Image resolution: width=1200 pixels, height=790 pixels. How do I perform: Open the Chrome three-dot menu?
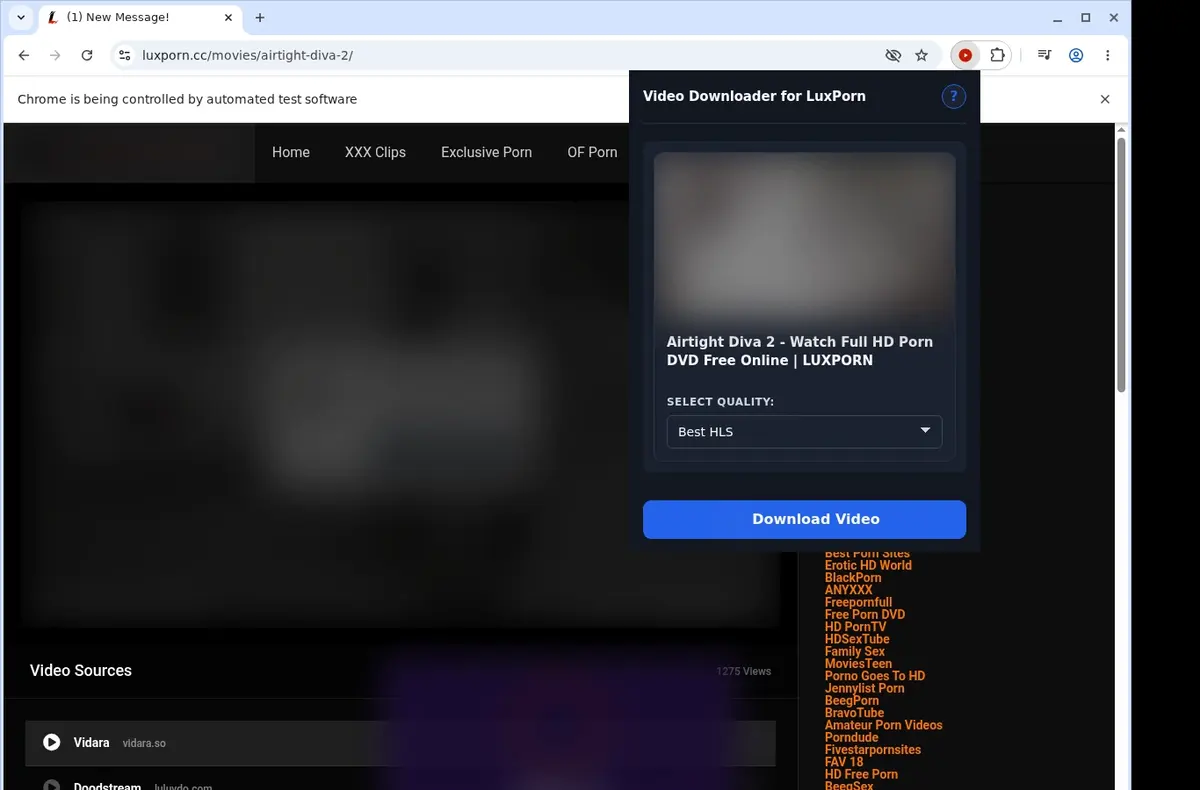click(x=1108, y=56)
